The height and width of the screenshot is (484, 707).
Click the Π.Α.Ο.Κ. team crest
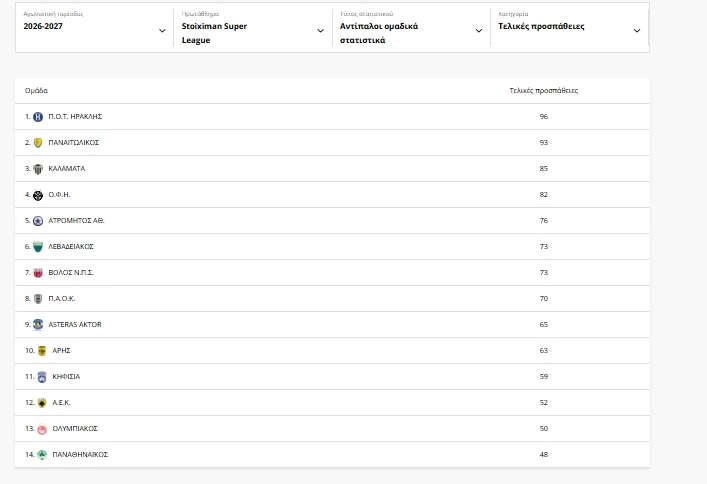(x=38, y=299)
